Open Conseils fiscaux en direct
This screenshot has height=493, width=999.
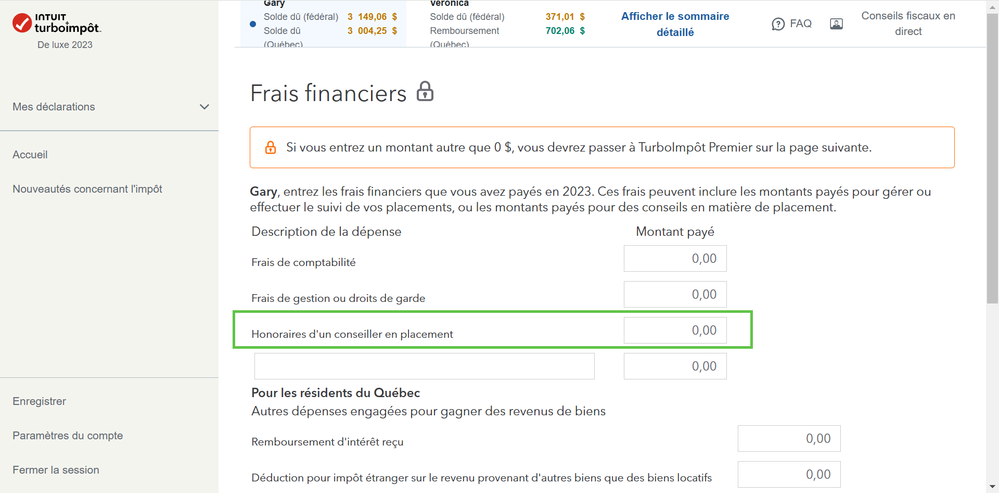point(908,24)
